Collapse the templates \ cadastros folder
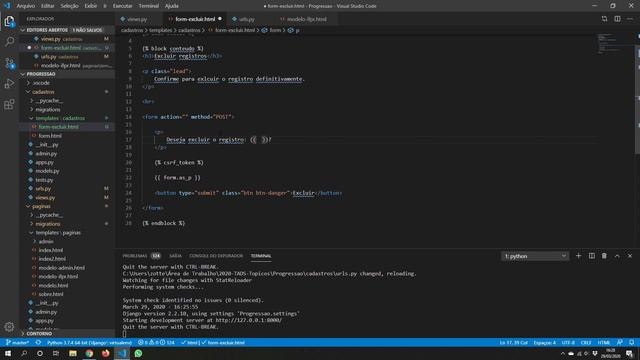This screenshot has height=360, width=640. click(67, 118)
